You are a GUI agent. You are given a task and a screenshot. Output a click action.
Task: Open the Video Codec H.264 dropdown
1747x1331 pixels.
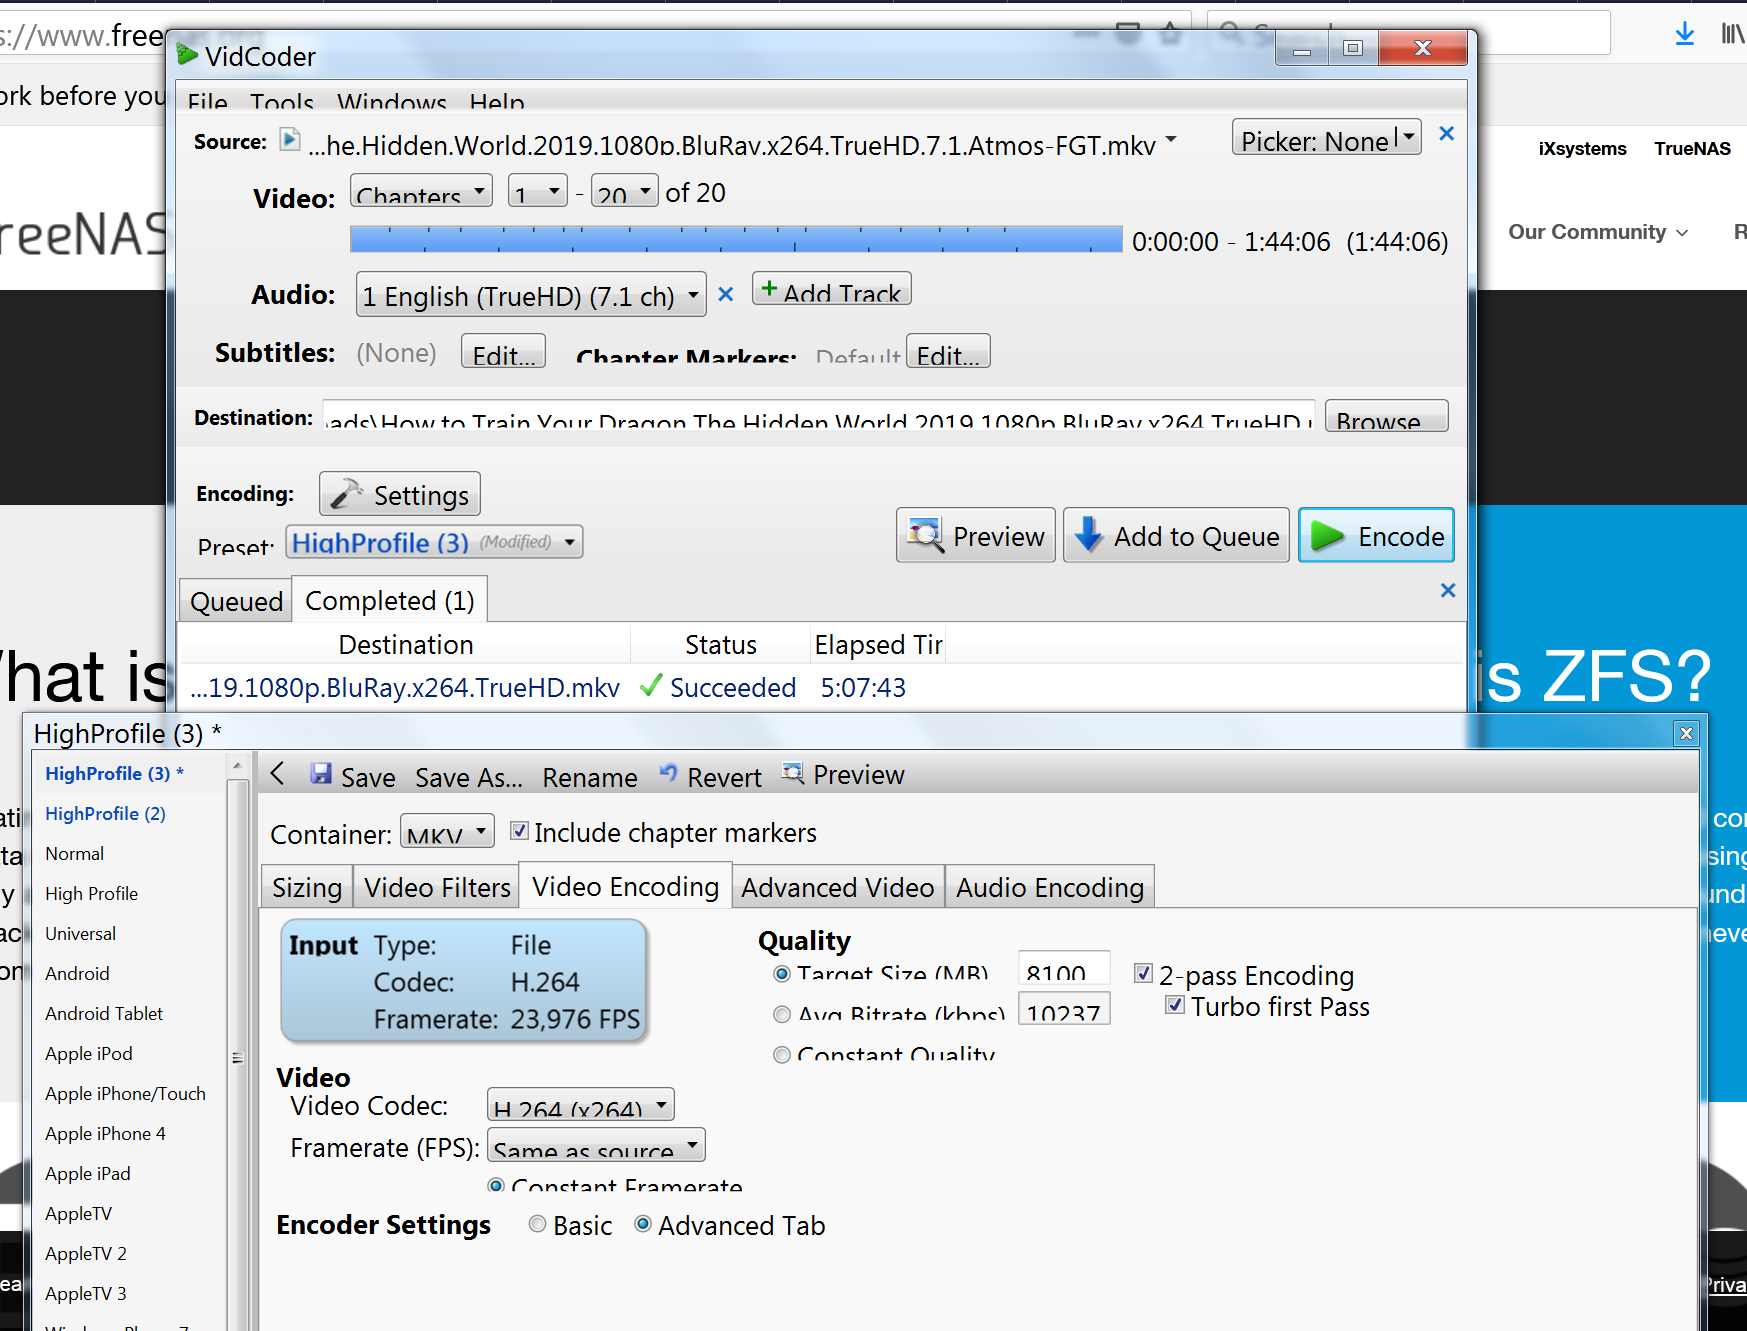[581, 1105]
